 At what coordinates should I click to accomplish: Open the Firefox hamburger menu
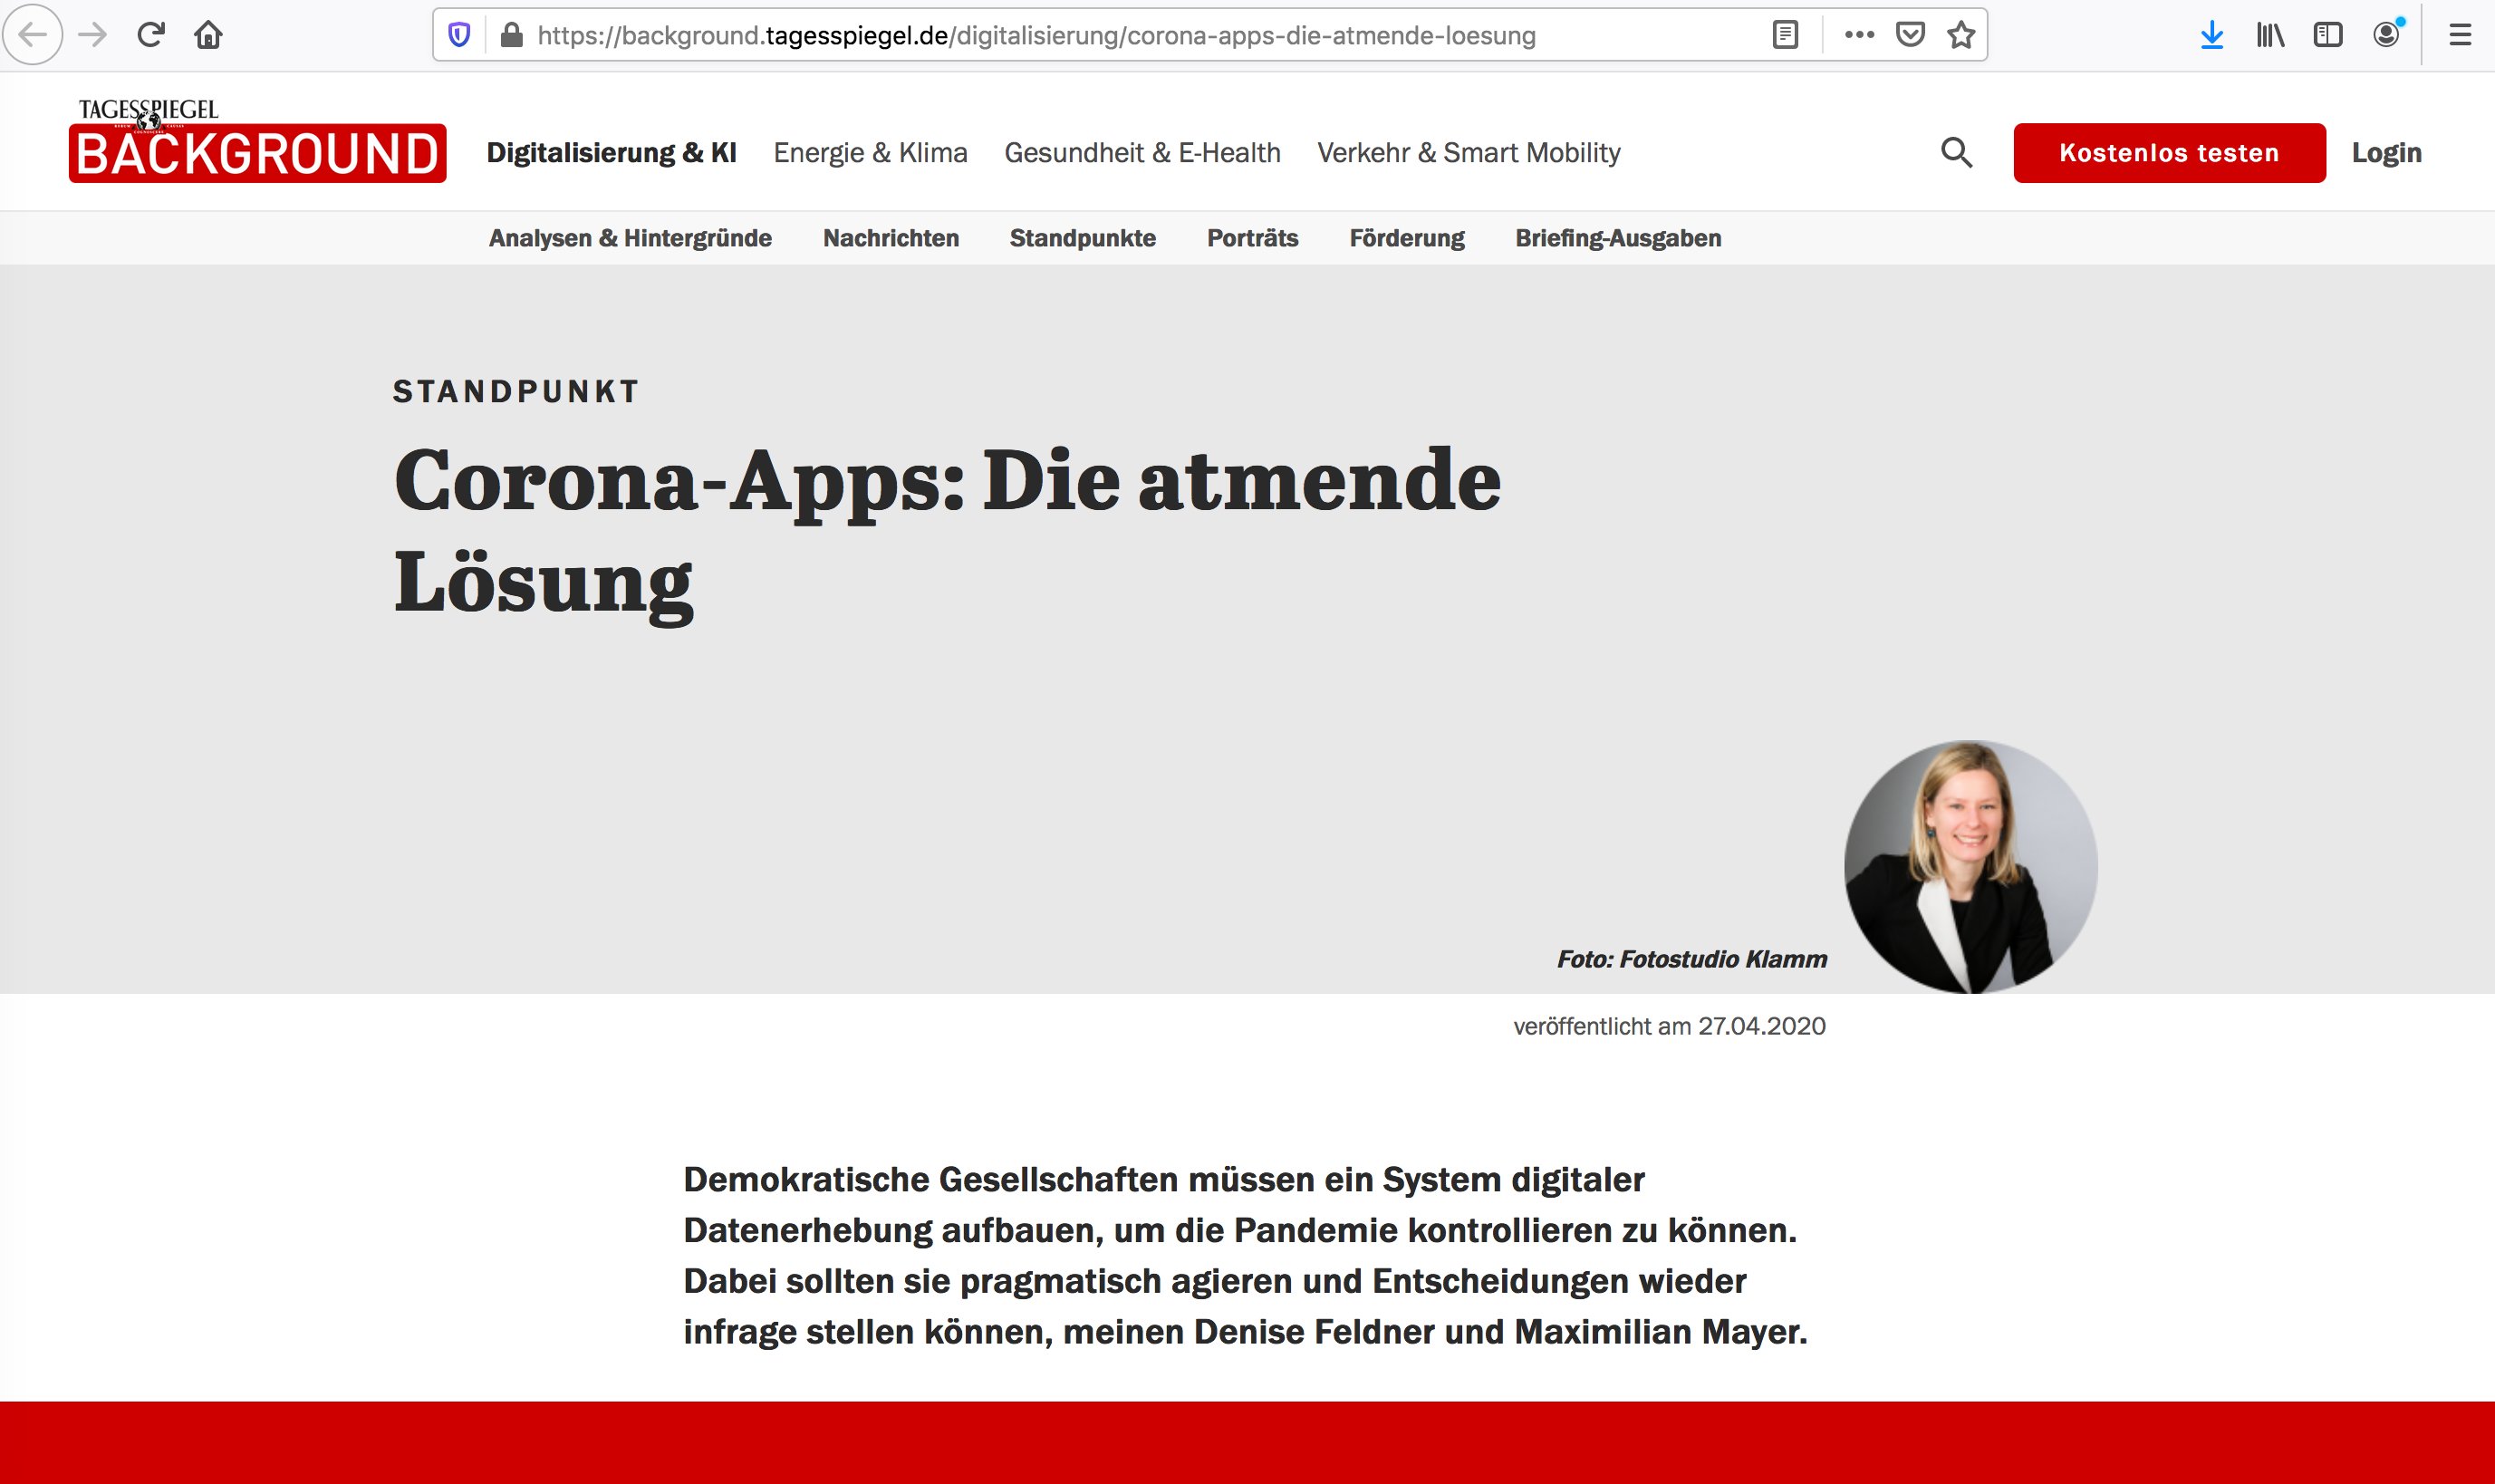(x=2460, y=35)
